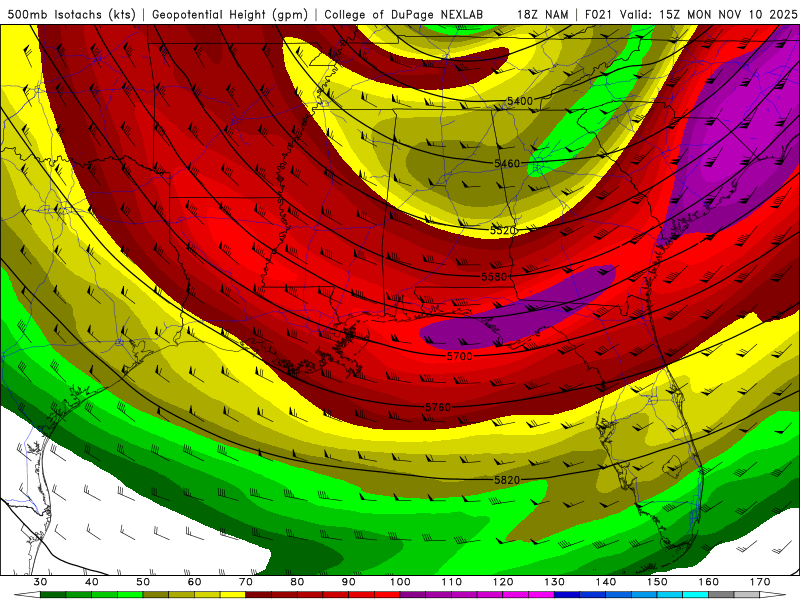Image resolution: width=800 pixels, height=600 pixels.
Task: Click the 5580 height contour label
Action: coord(494,277)
